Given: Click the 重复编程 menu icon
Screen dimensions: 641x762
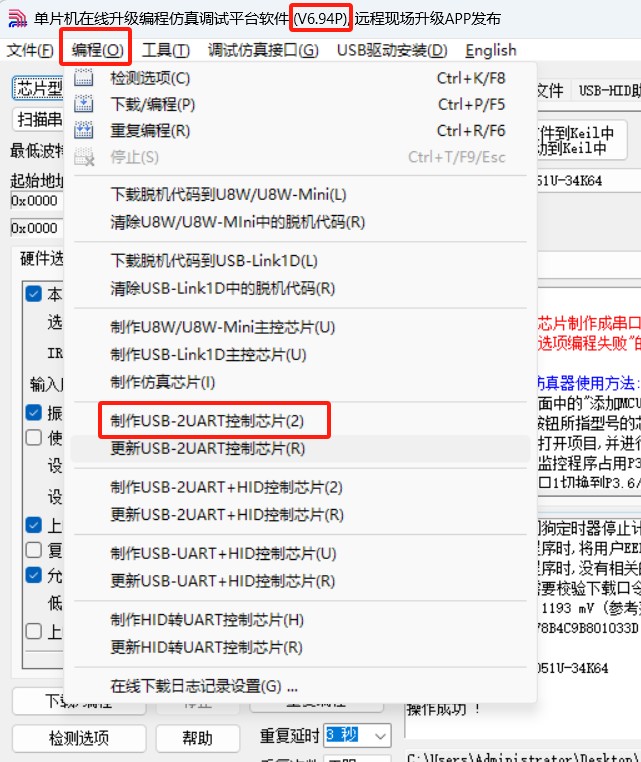Looking at the screenshot, I should tap(84, 130).
